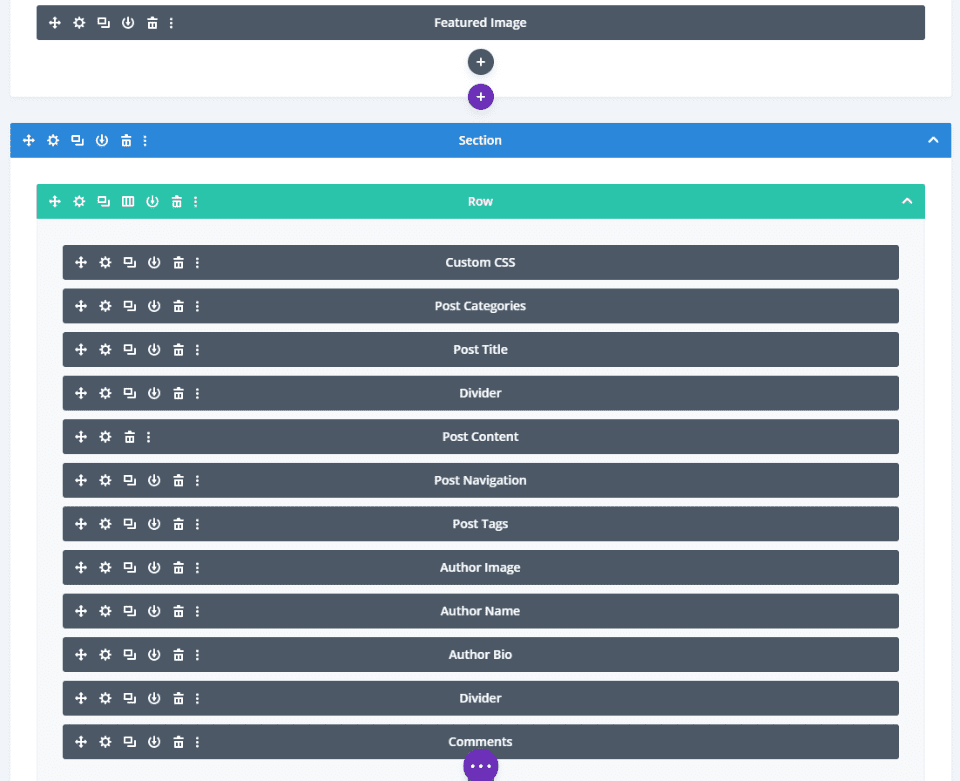Open more options on Featured Image module
This screenshot has height=781, width=960.
click(x=171, y=23)
